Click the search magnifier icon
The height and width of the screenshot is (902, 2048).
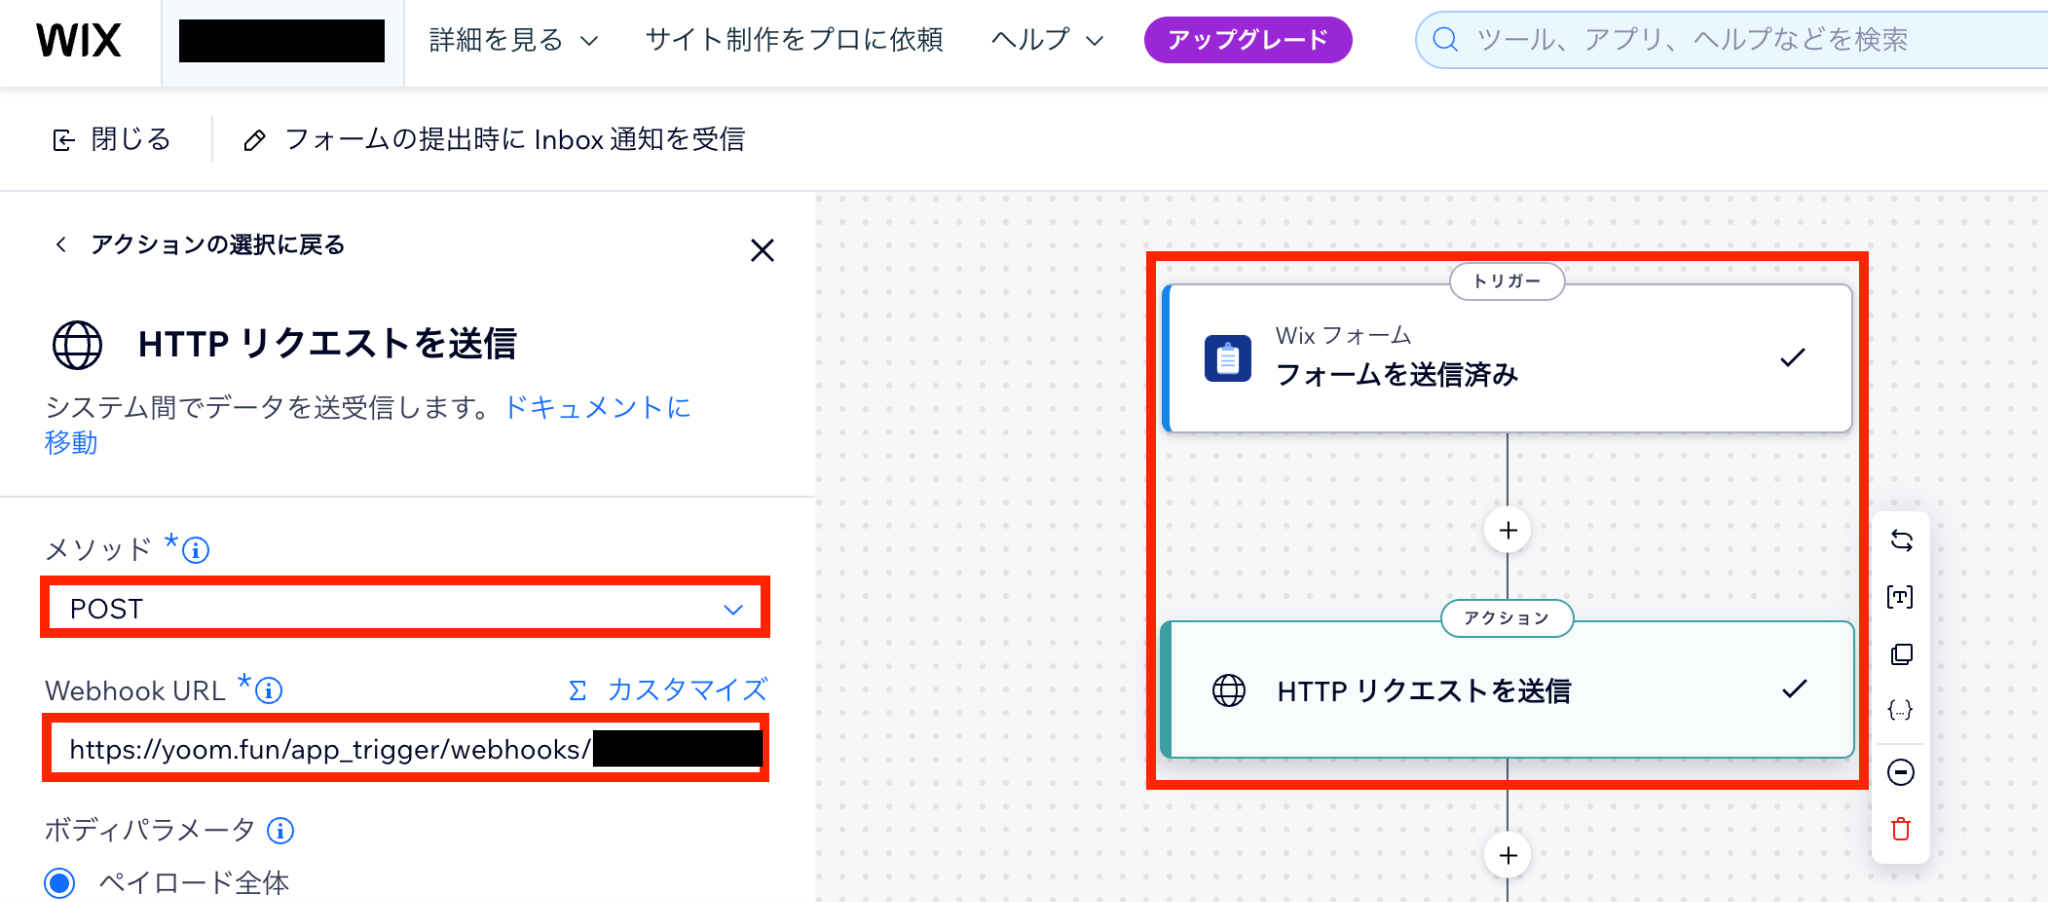(1445, 40)
